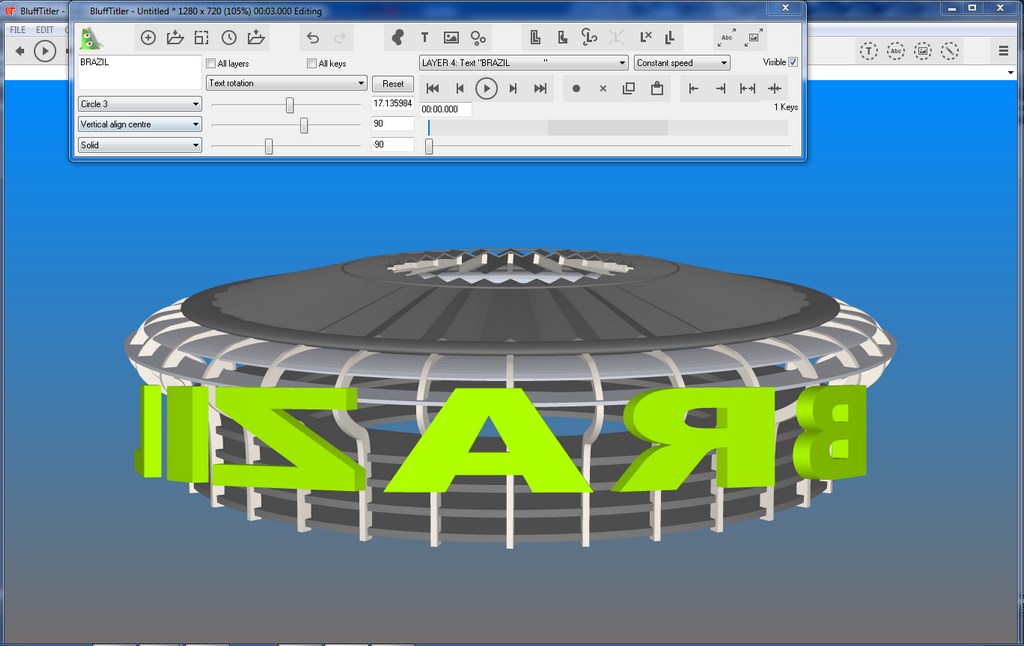This screenshot has height=646, width=1024.
Task: Open show using the first folder icon
Action: 175,38
